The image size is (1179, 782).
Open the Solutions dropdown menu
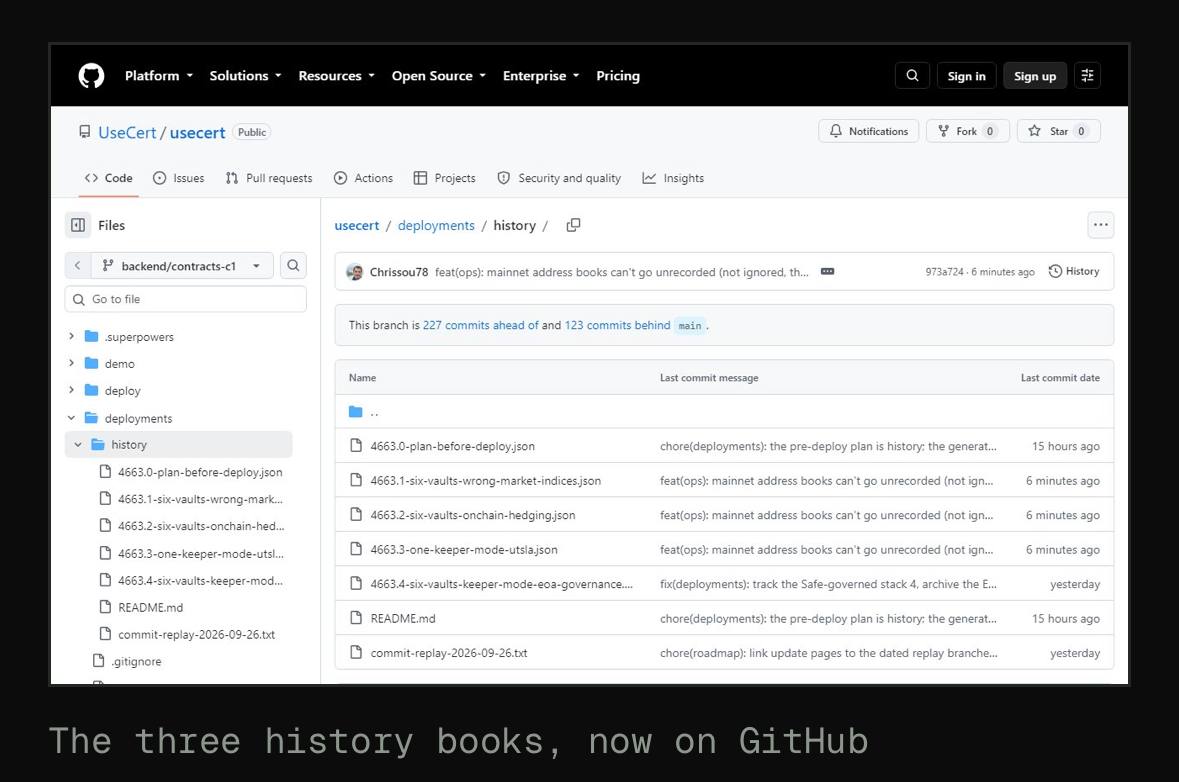tap(246, 76)
